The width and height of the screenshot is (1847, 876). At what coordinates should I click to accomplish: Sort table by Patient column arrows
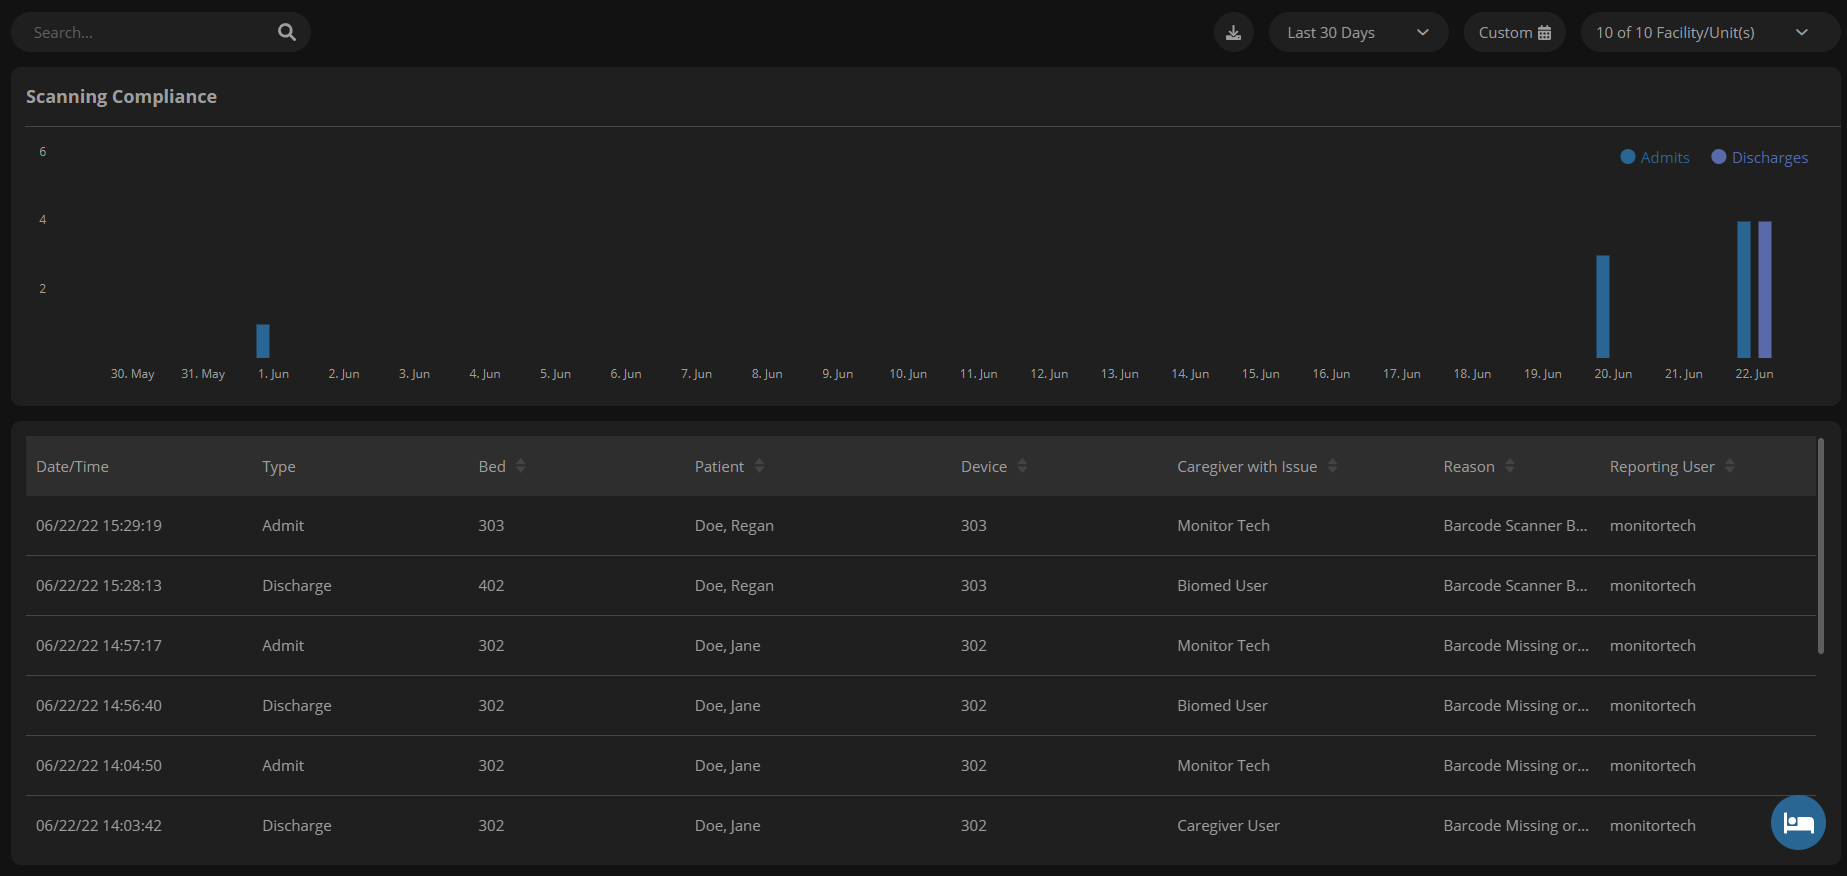click(760, 466)
